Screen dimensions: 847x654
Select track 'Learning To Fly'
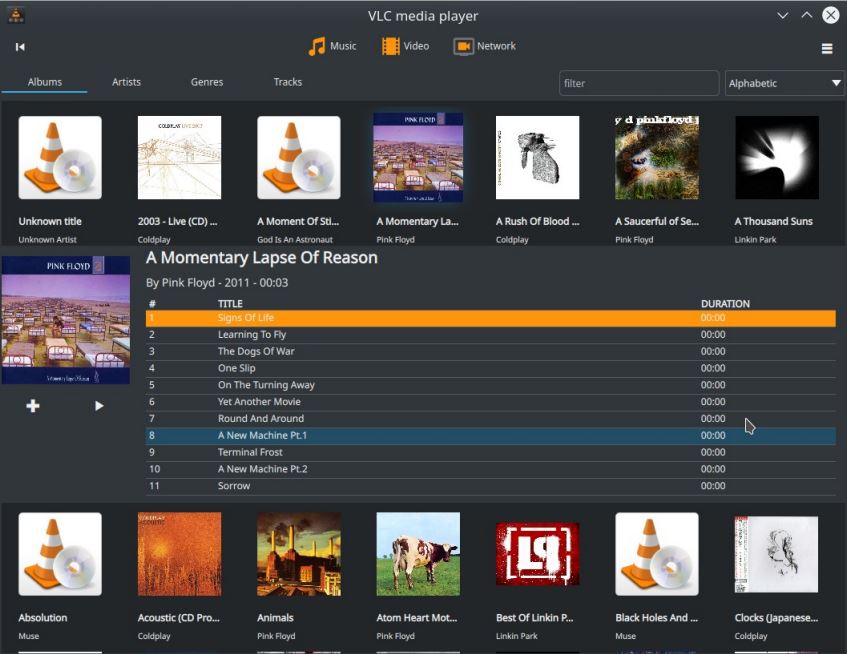click(490, 335)
